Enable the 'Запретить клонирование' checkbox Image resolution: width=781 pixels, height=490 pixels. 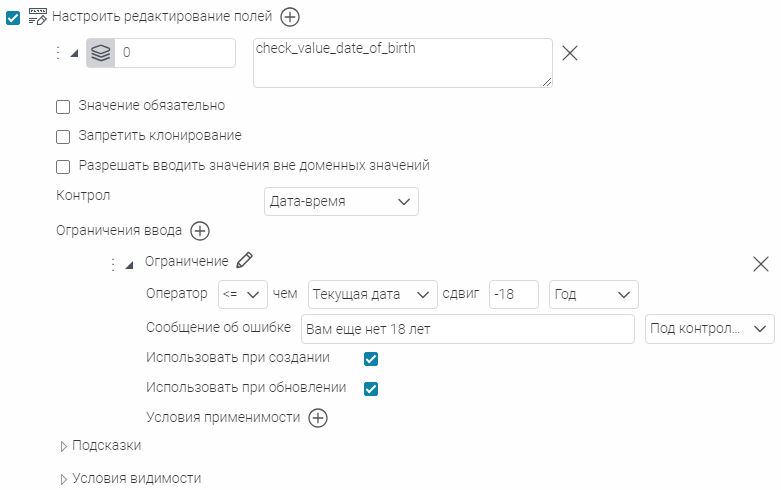[63, 136]
